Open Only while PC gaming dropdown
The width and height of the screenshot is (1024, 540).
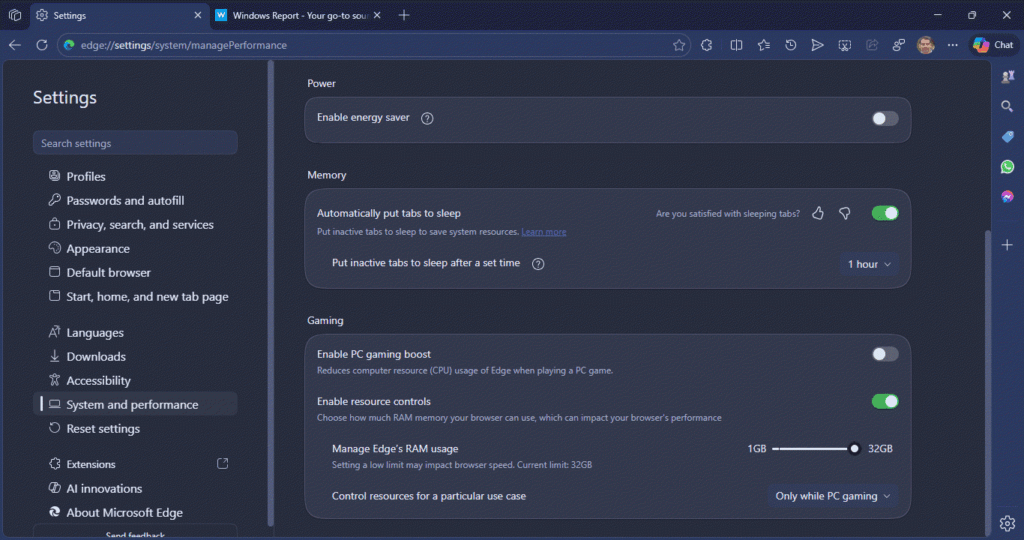coord(833,496)
